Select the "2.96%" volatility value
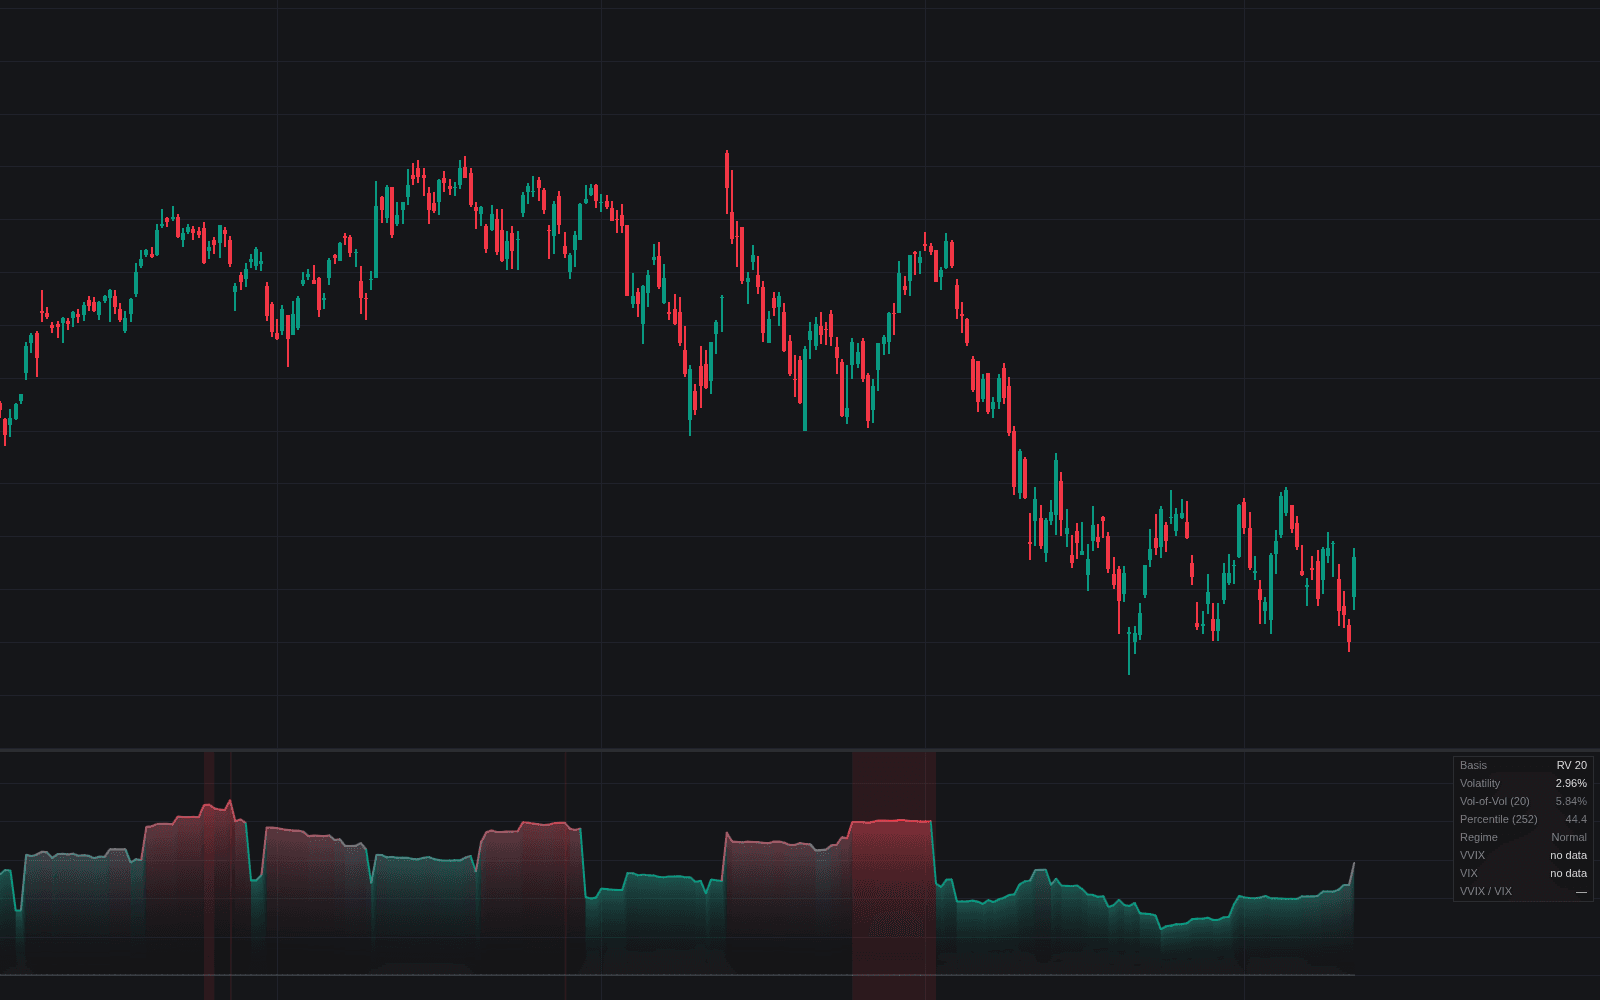This screenshot has width=1600, height=1000. [1571, 783]
